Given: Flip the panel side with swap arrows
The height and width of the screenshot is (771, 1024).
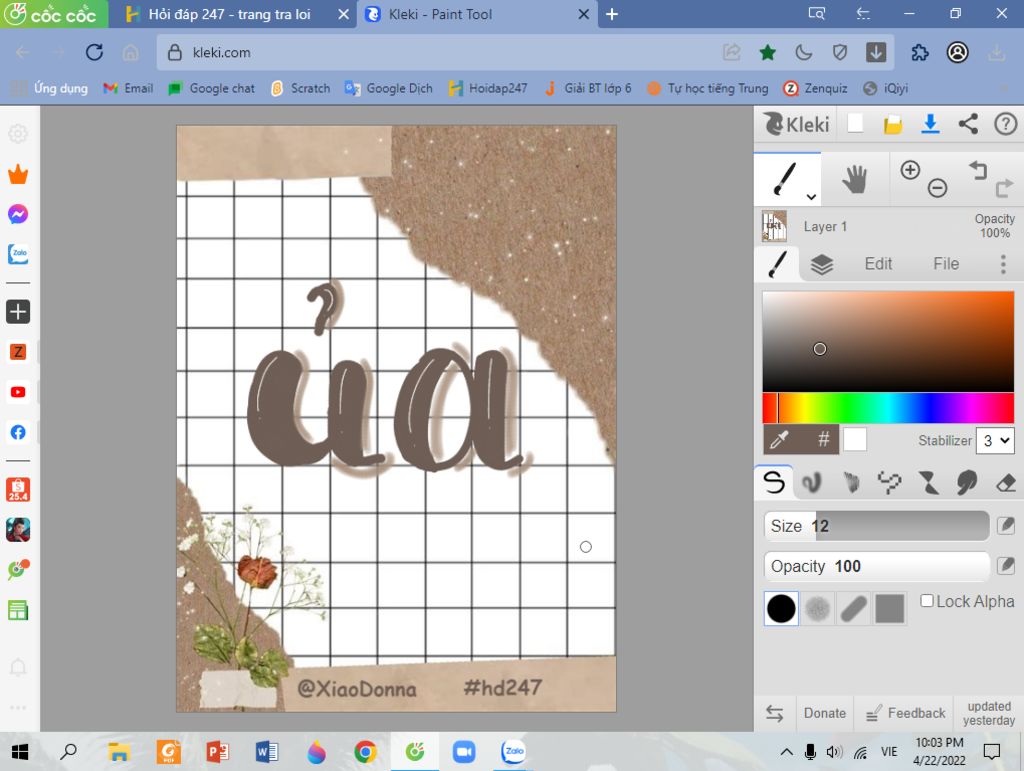Looking at the screenshot, I should [x=775, y=713].
